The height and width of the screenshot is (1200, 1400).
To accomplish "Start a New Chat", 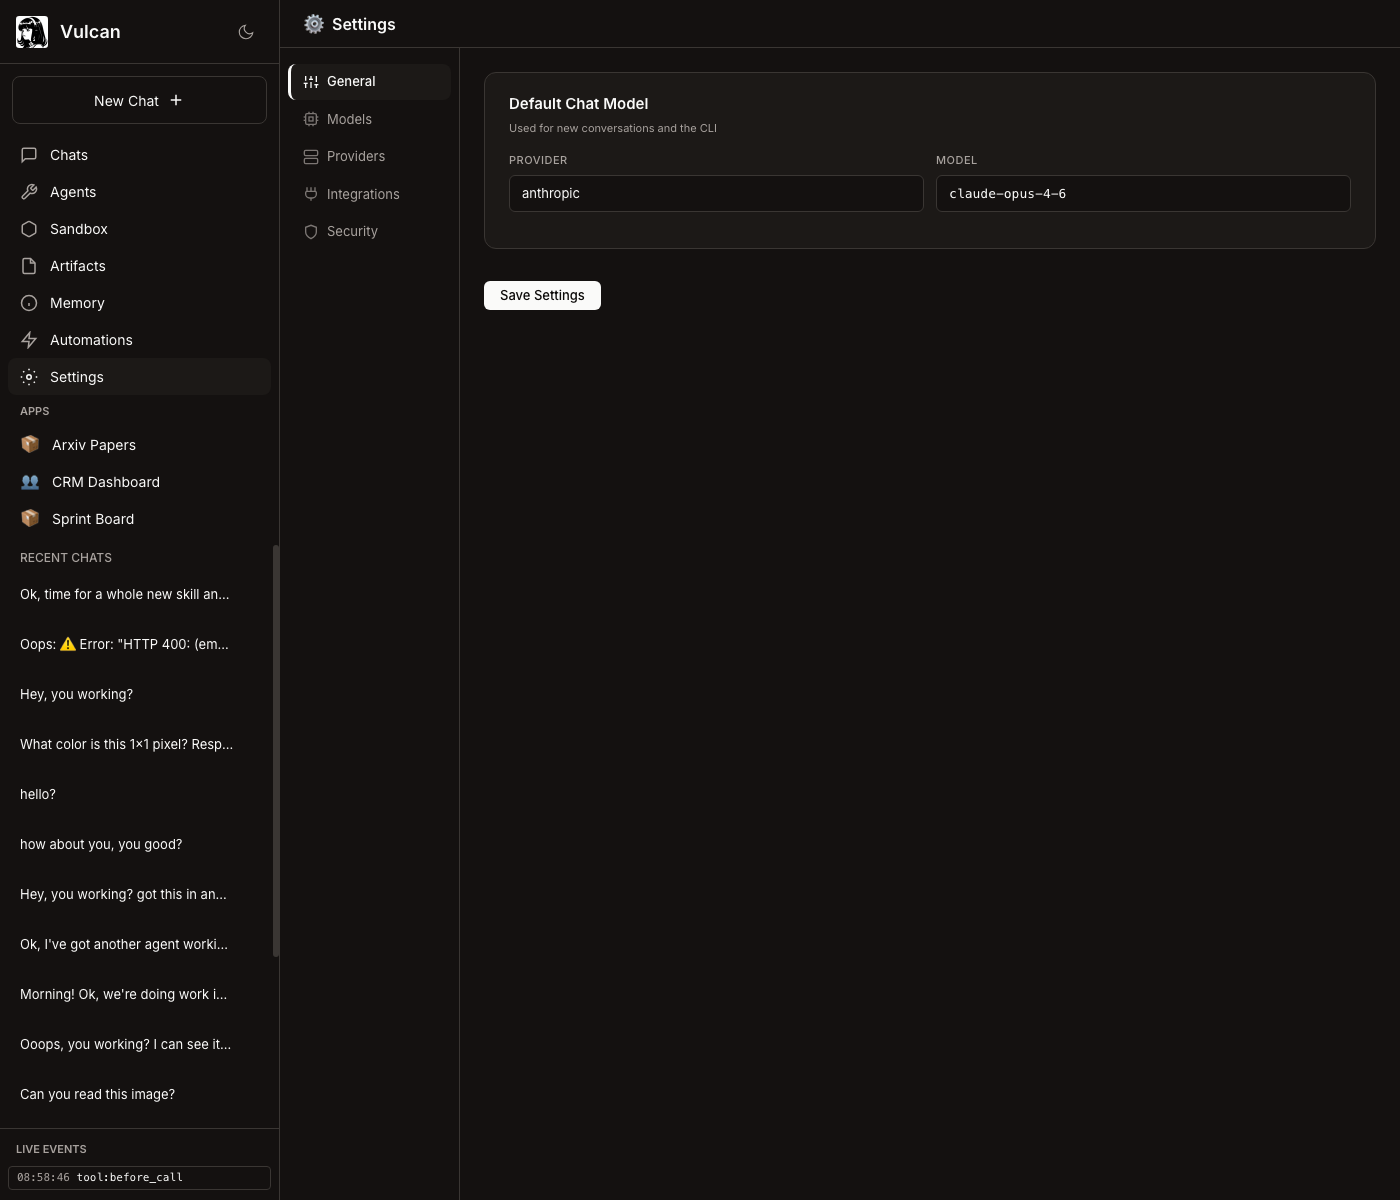I will click(x=139, y=101).
